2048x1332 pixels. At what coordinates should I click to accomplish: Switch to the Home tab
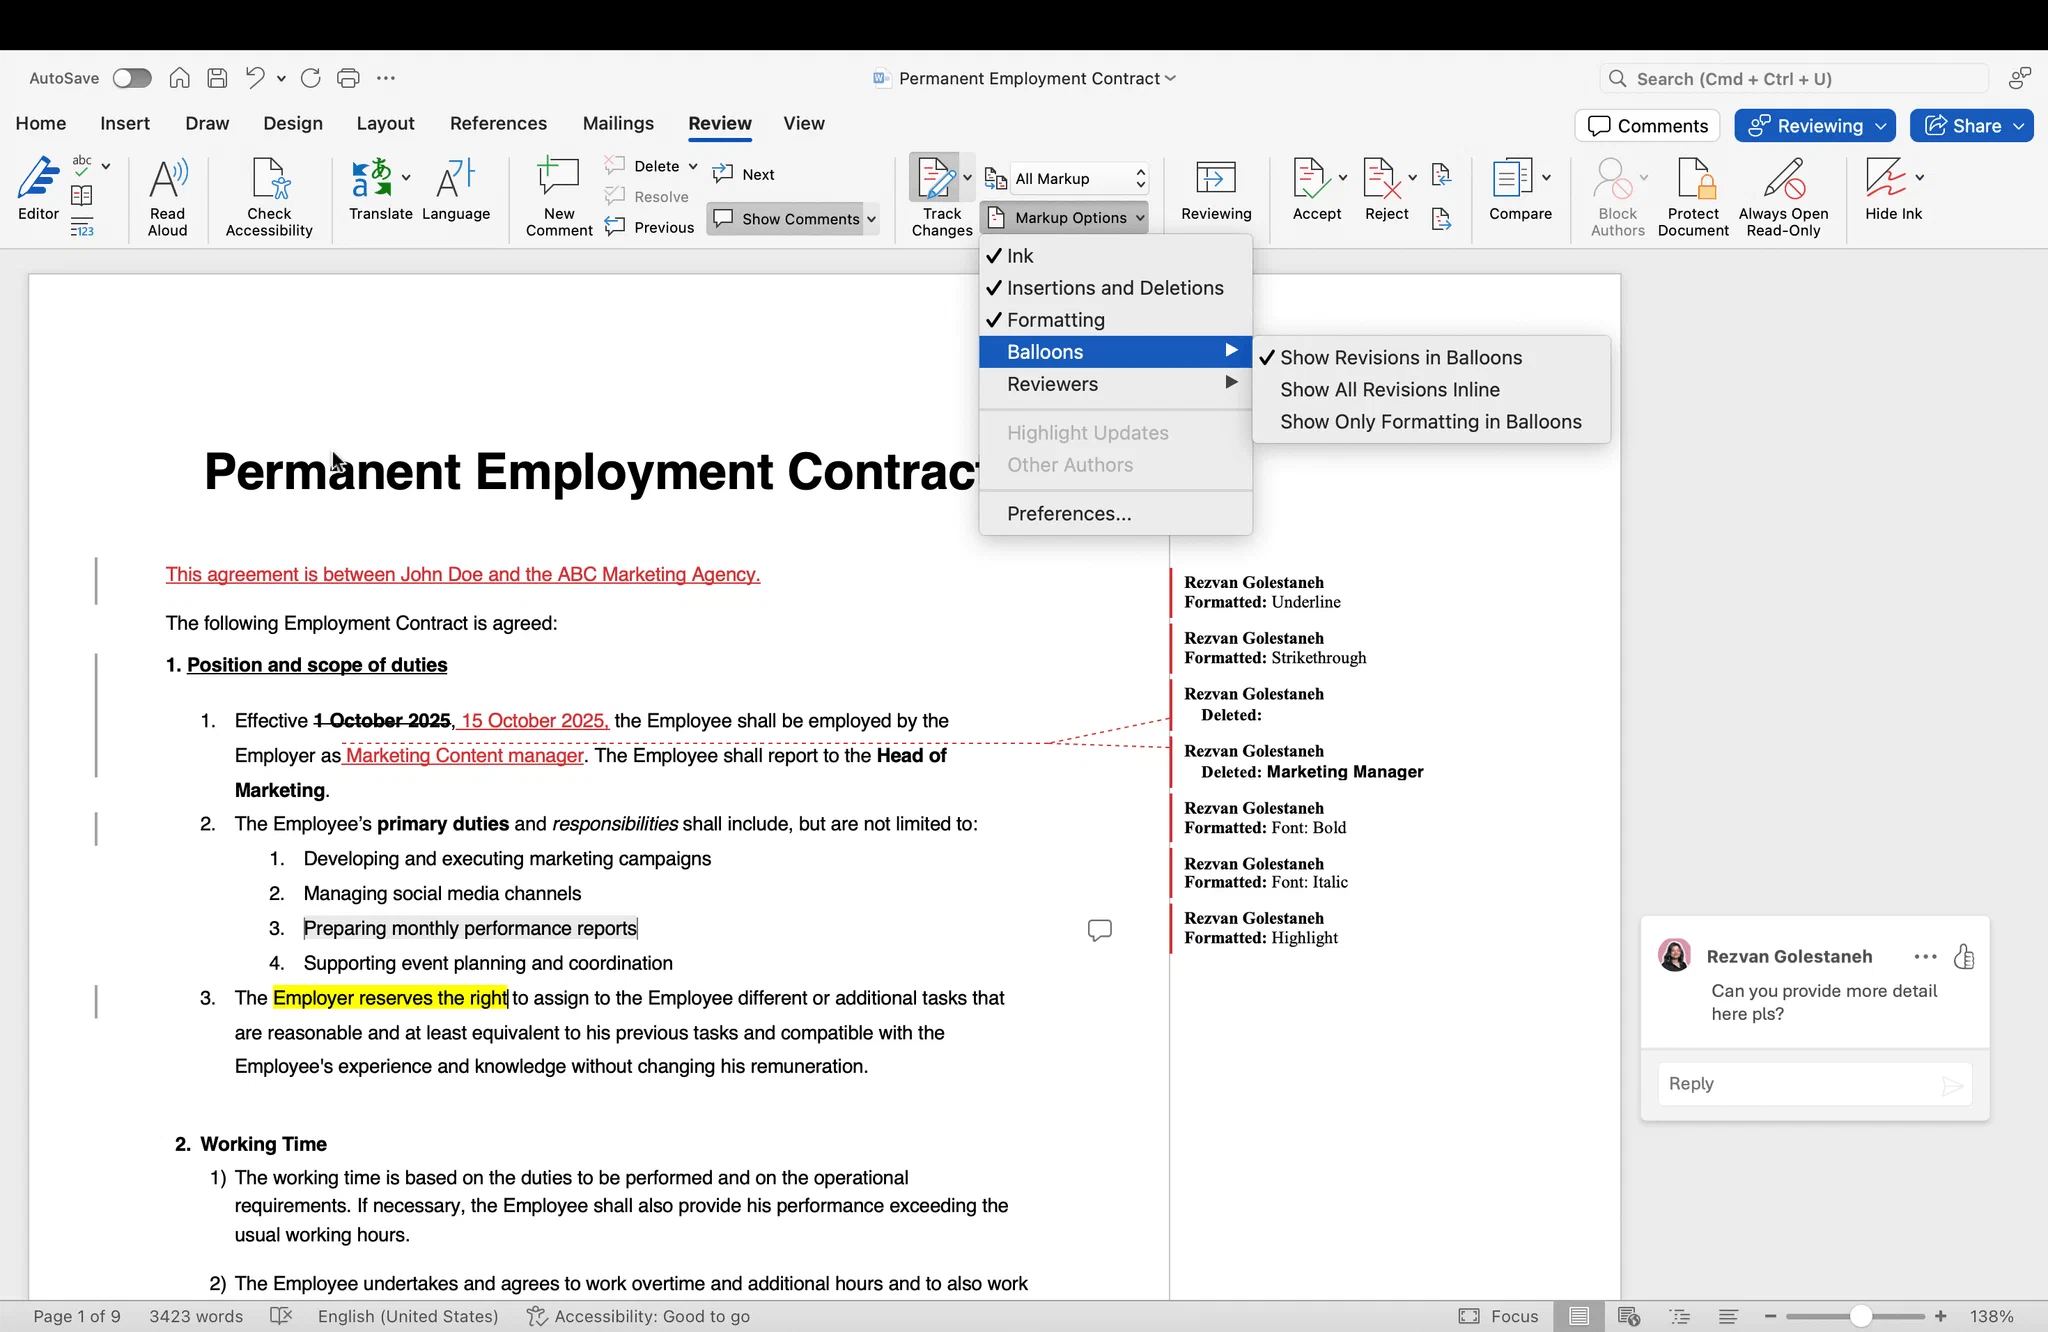(x=41, y=123)
